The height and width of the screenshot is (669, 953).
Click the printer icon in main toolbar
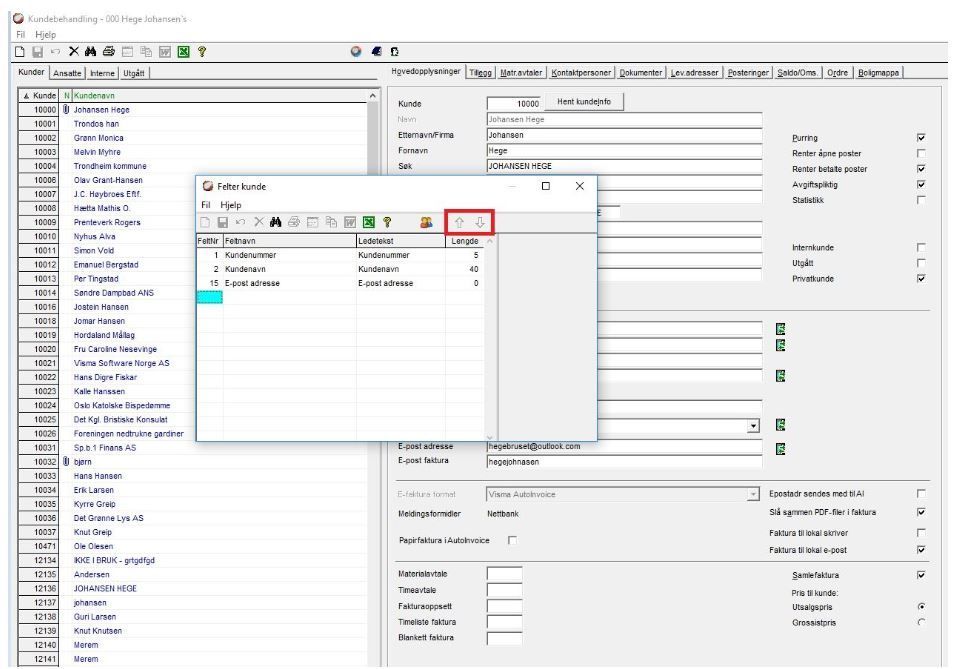coord(109,52)
